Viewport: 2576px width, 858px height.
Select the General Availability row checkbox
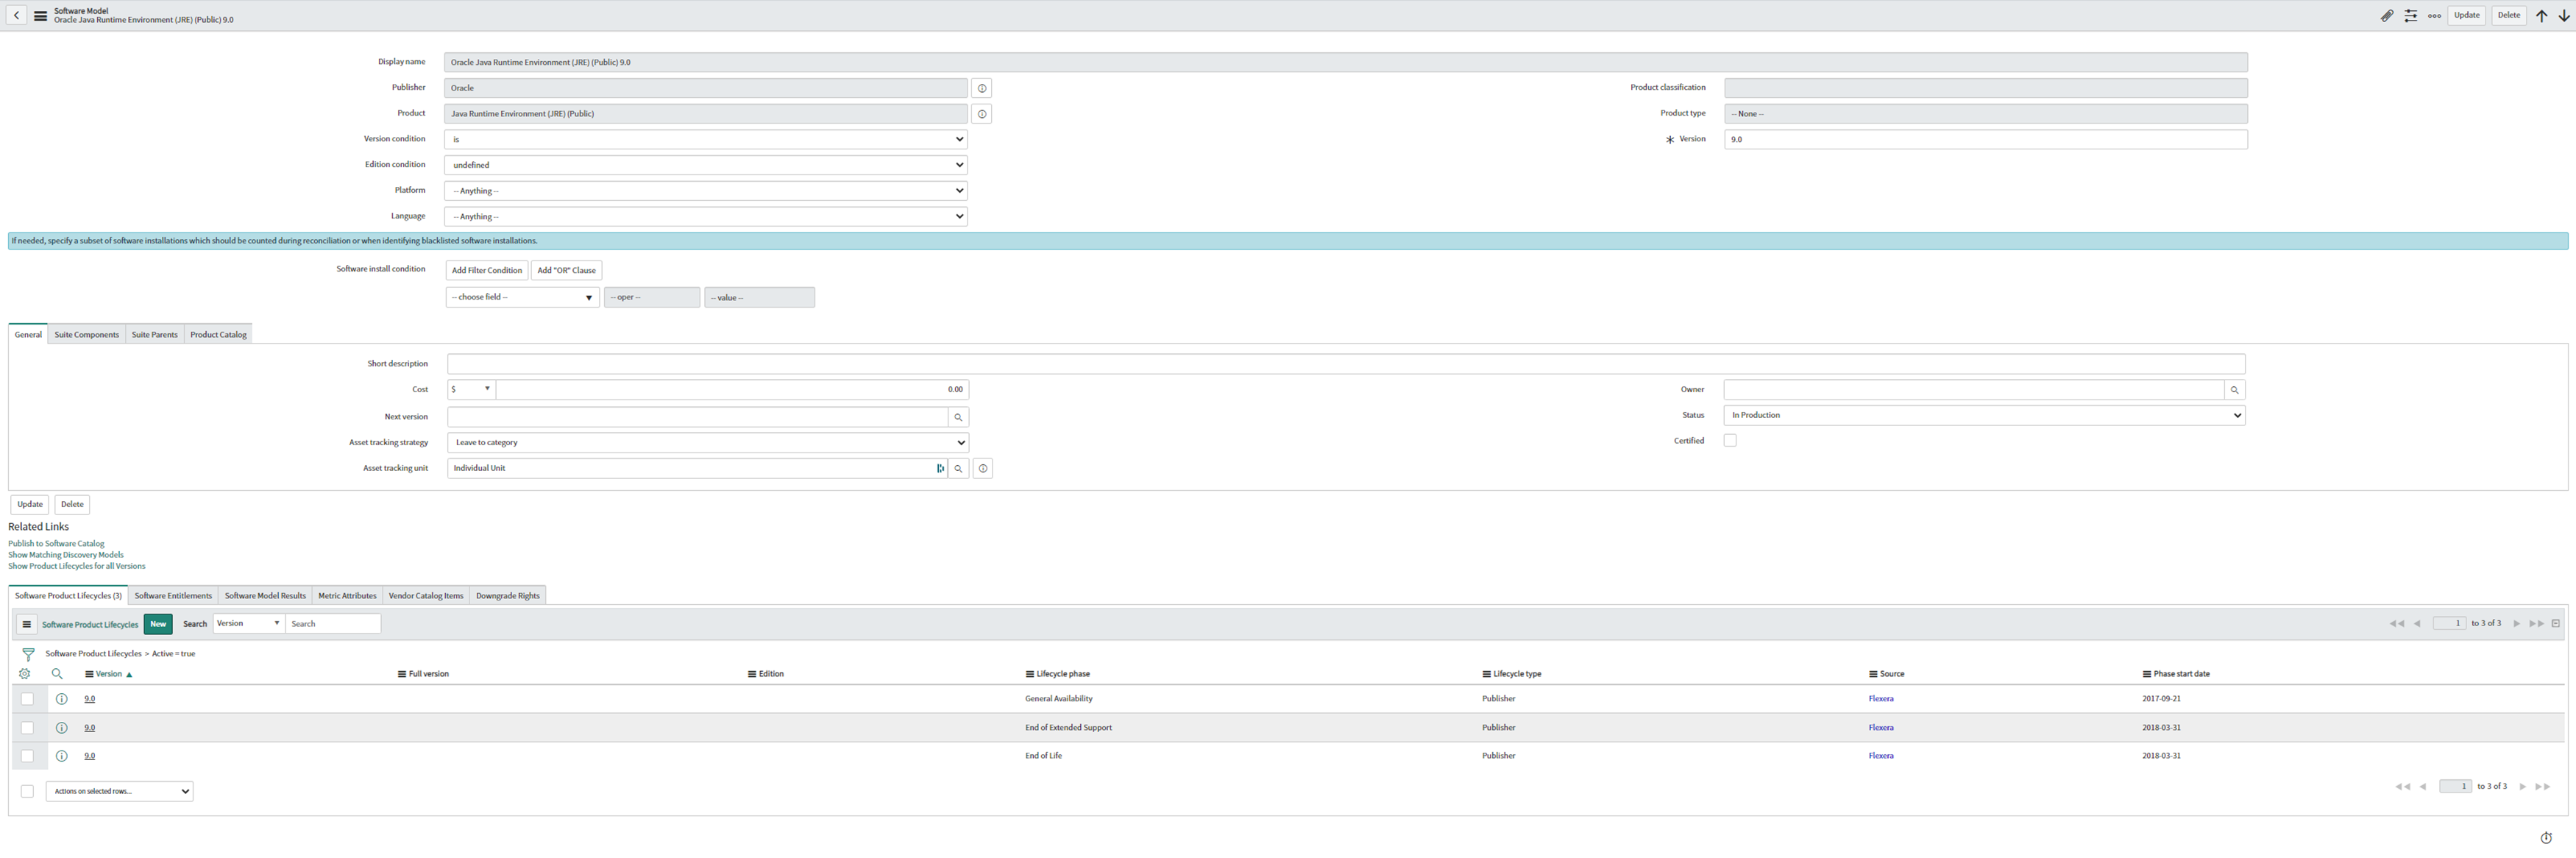[27, 699]
